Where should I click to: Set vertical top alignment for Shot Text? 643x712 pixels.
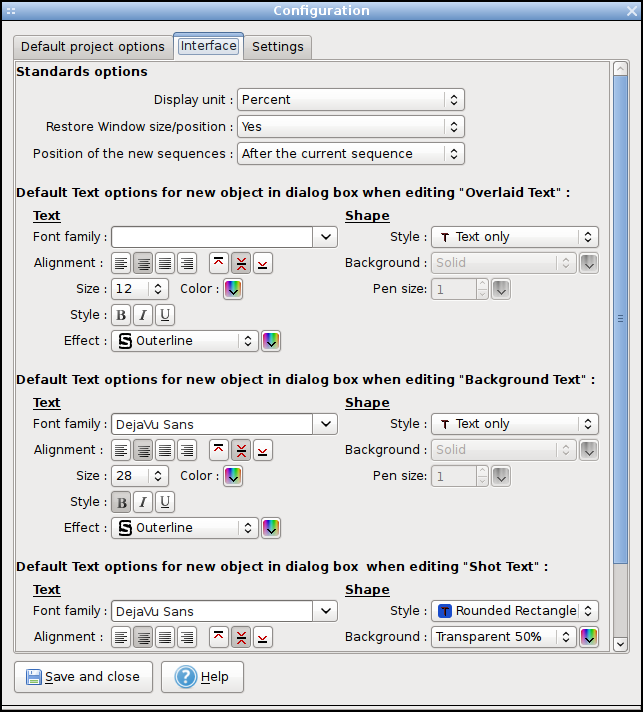tap(219, 638)
